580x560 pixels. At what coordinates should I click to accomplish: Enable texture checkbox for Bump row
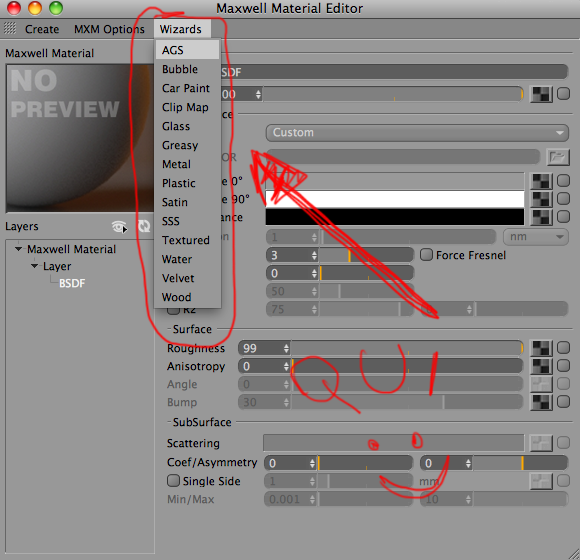[563, 401]
